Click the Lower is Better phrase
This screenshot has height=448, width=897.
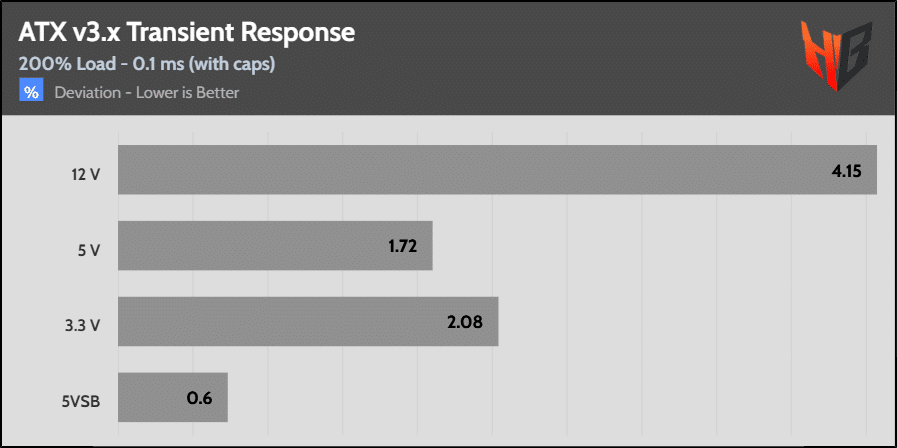click(187, 92)
